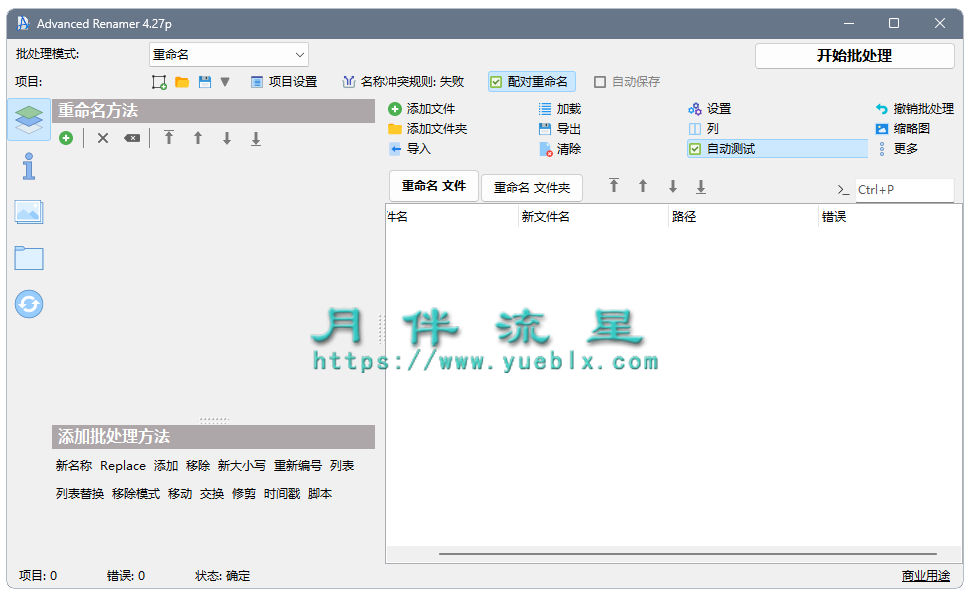Open the 添加文件 menu

point(422,109)
